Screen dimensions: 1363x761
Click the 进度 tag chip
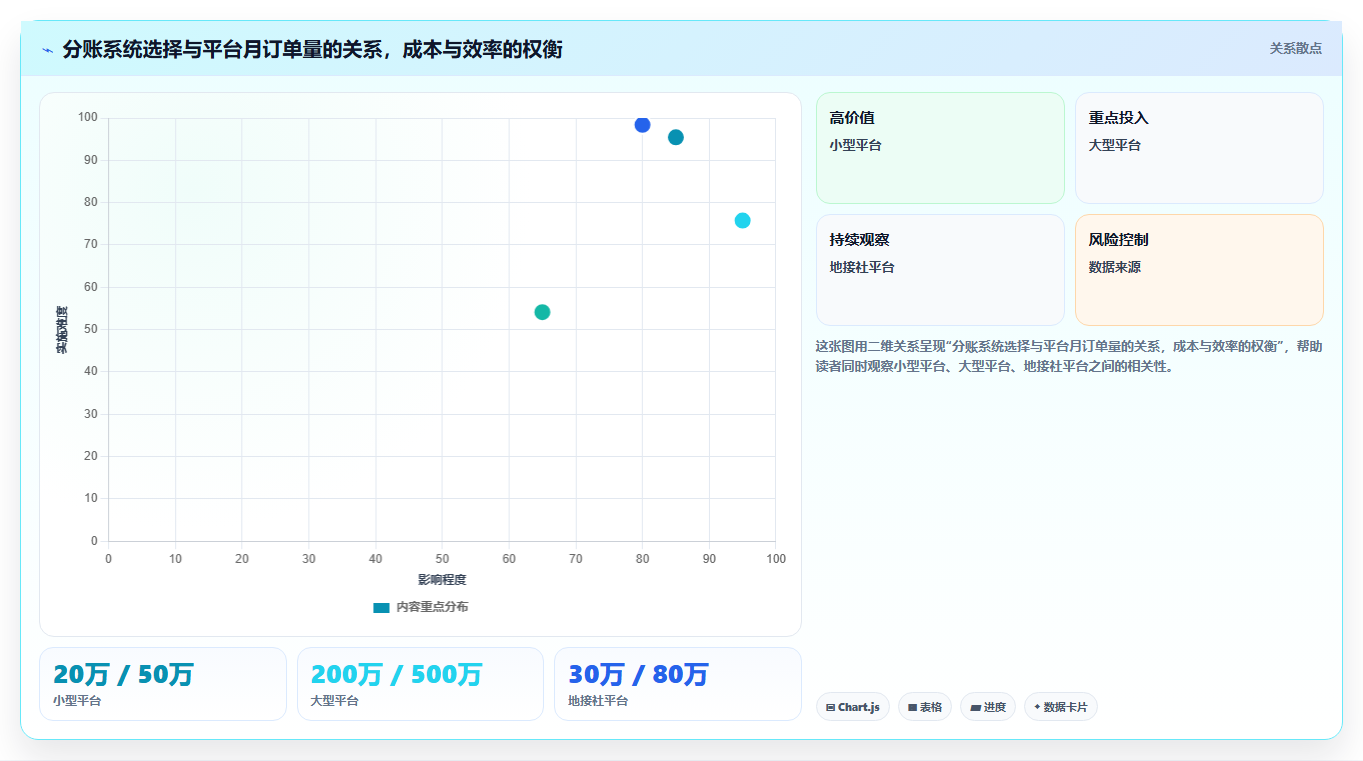click(988, 707)
